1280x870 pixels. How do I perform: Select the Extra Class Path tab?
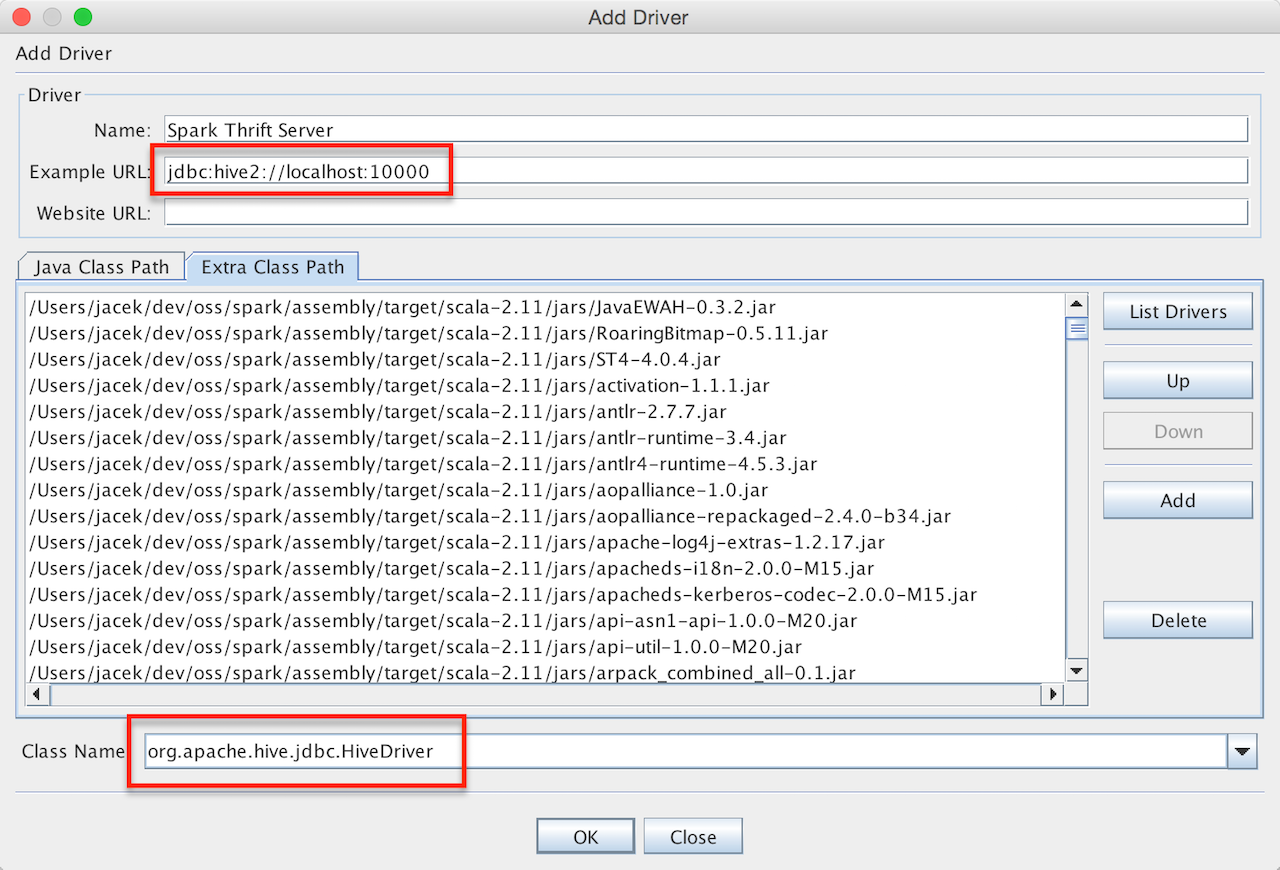tap(272, 267)
